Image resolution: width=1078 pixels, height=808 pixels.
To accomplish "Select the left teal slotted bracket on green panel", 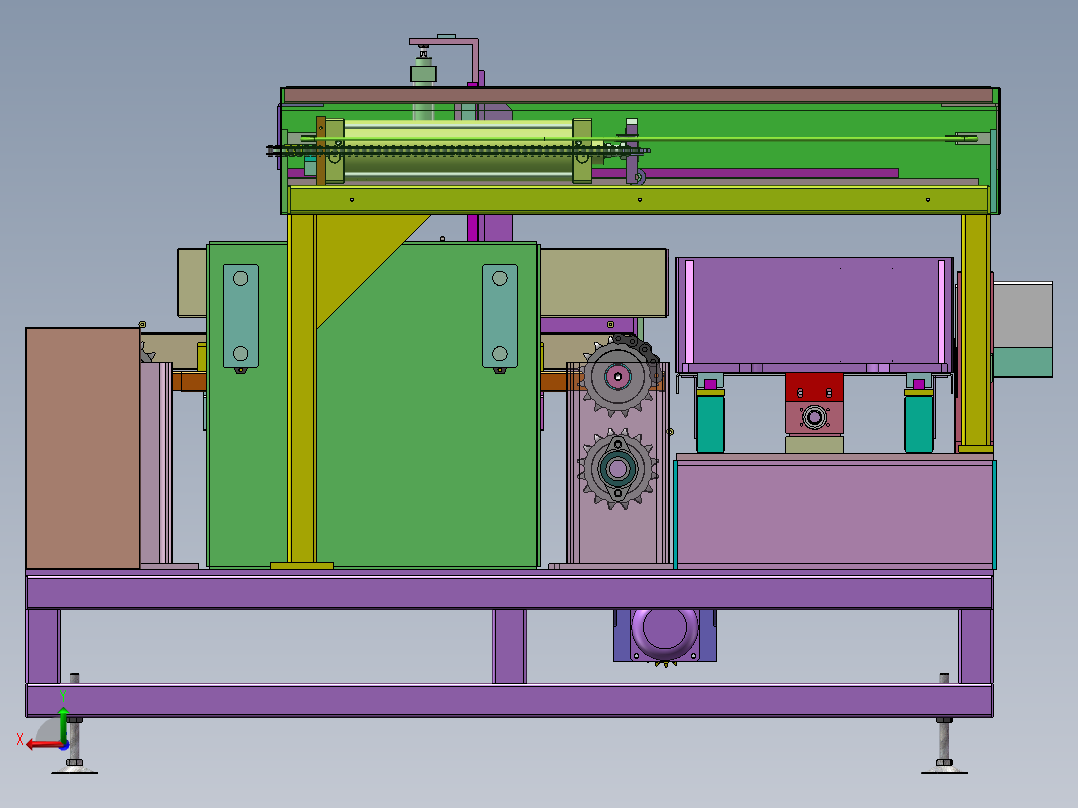I will point(241,316).
